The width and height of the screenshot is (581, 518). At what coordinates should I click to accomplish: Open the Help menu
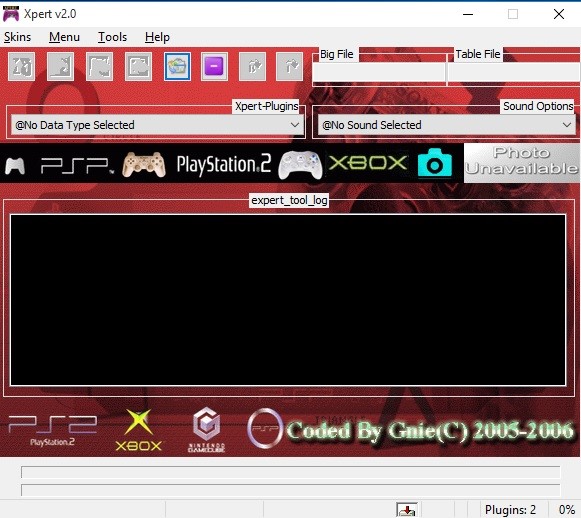157,37
